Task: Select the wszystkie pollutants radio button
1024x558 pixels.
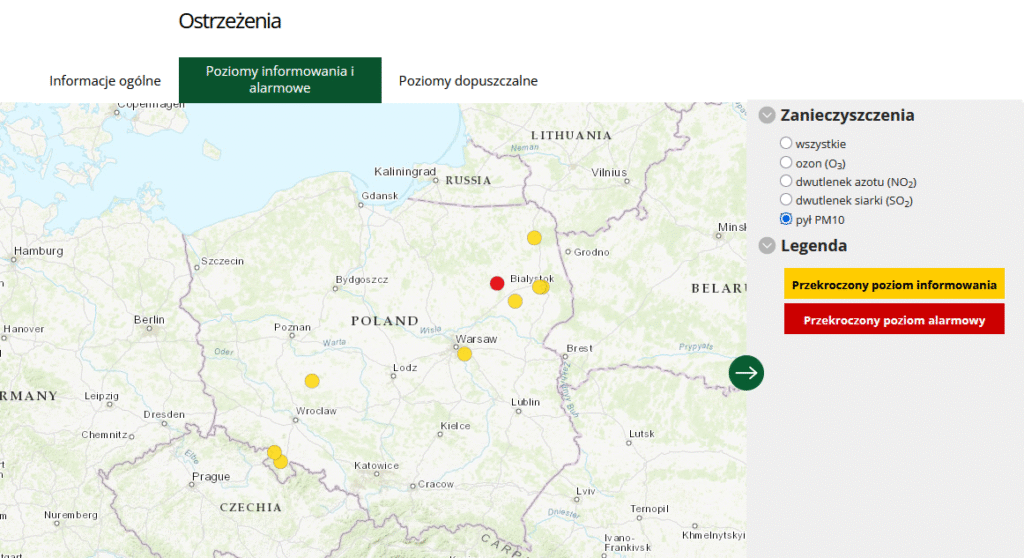Action: click(x=786, y=143)
